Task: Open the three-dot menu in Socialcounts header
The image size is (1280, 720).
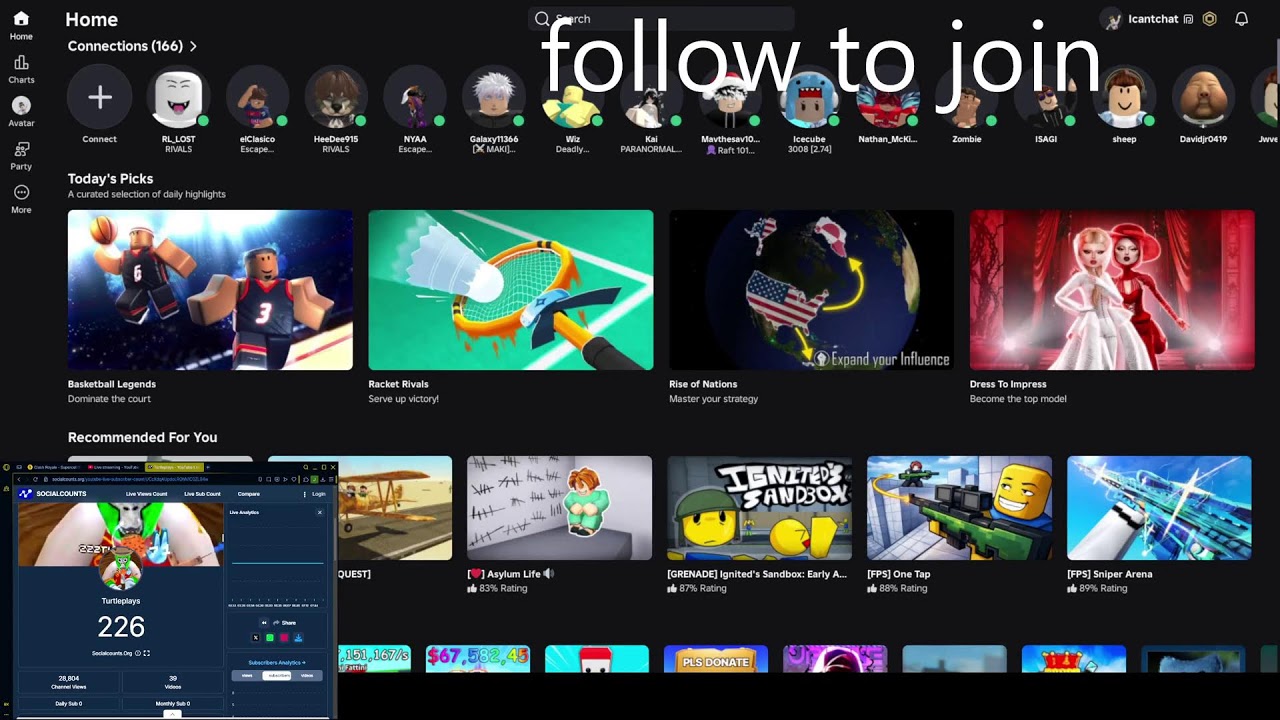Action: 304,494
